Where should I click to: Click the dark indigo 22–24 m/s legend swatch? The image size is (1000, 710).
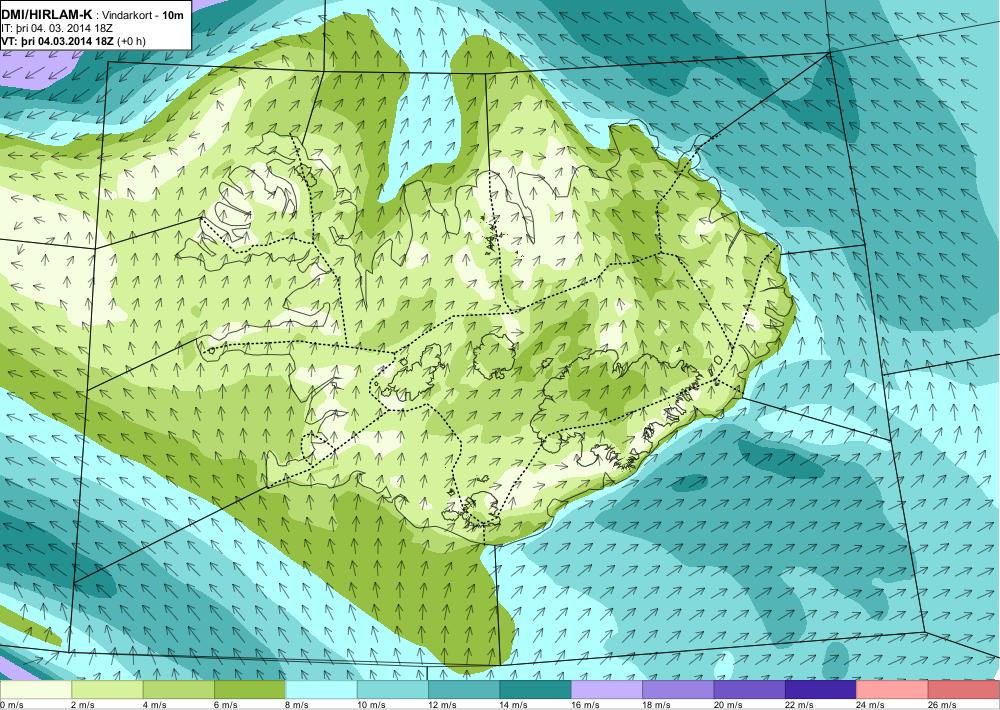point(821,690)
